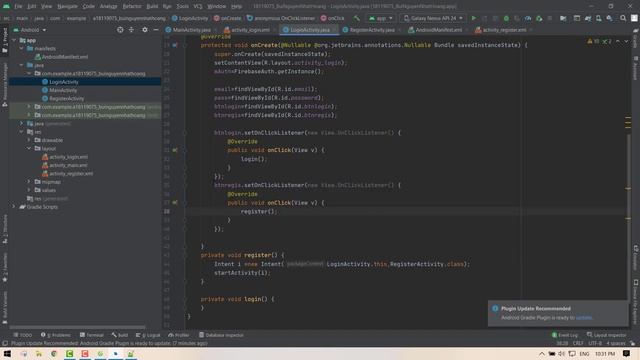This screenshot has height=360, width=640.
Task: Expand the mipmap folder
Action: pos(29,182)
